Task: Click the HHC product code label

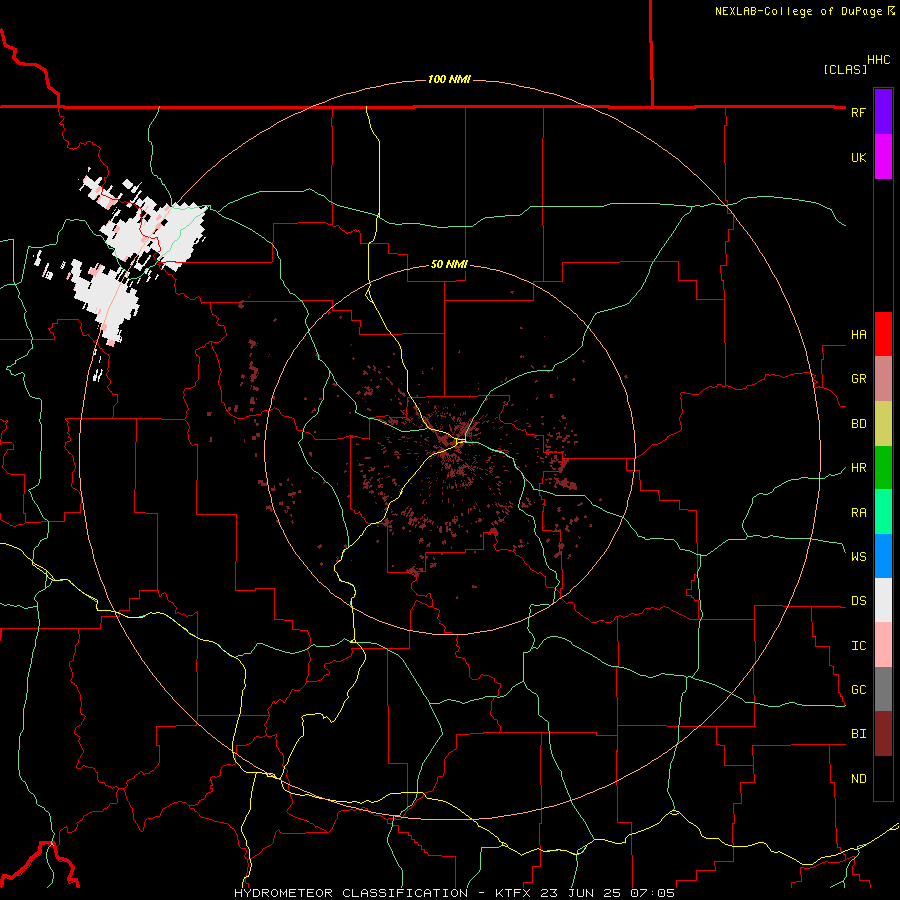Action: tap(878, 60)
